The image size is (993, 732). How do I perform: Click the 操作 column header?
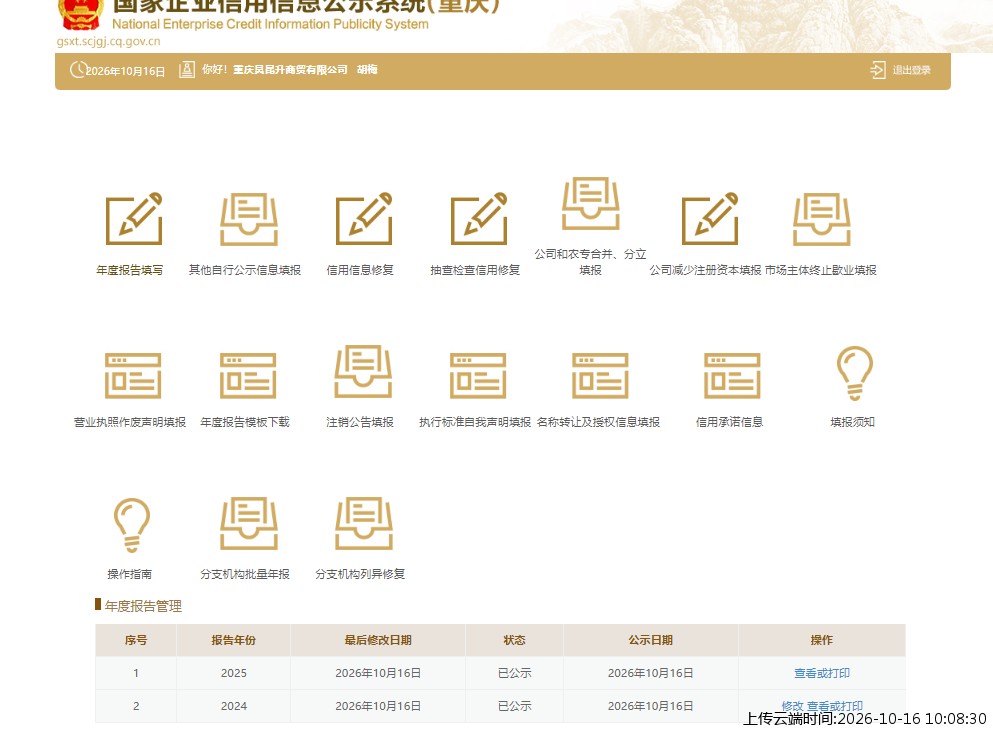821,640
